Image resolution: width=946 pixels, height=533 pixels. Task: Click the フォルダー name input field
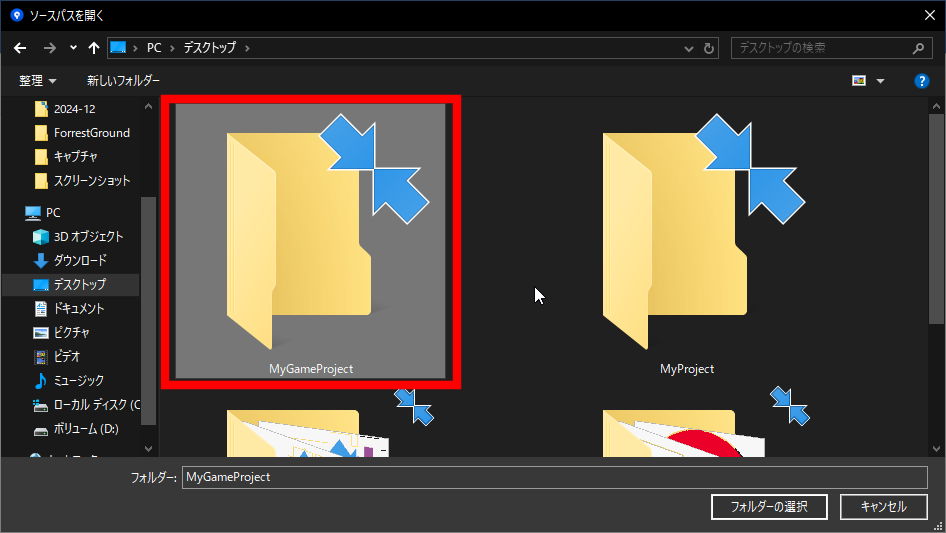tap(554, 477)
